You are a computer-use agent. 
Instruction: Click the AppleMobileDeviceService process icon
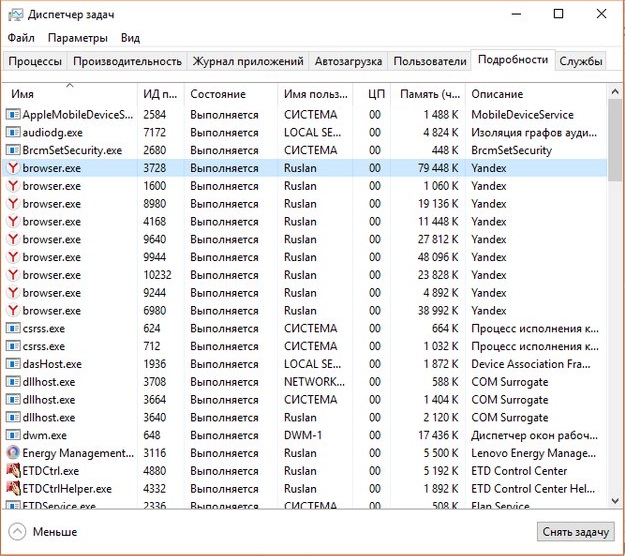[13, 115]
